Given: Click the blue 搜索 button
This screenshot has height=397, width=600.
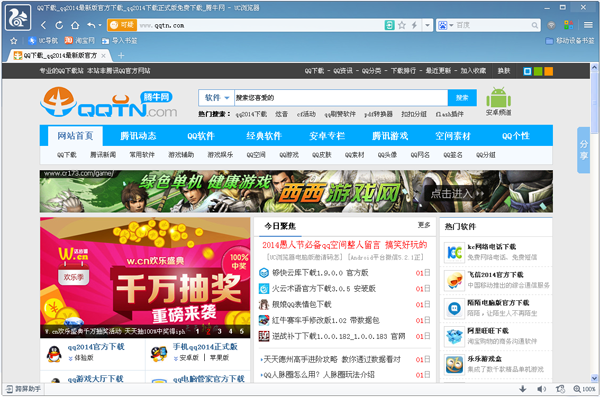Looking at the screenshot, I should (x=462, y=98).
